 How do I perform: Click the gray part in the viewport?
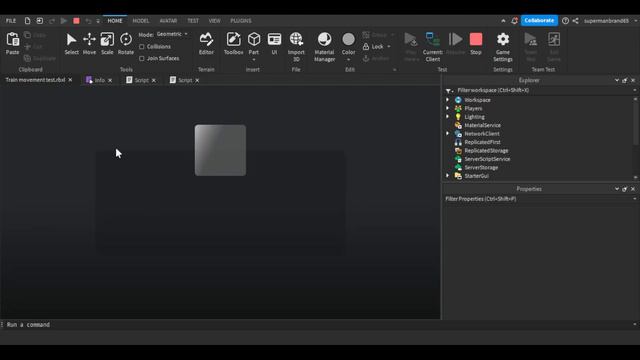click(x=220, y=150)
